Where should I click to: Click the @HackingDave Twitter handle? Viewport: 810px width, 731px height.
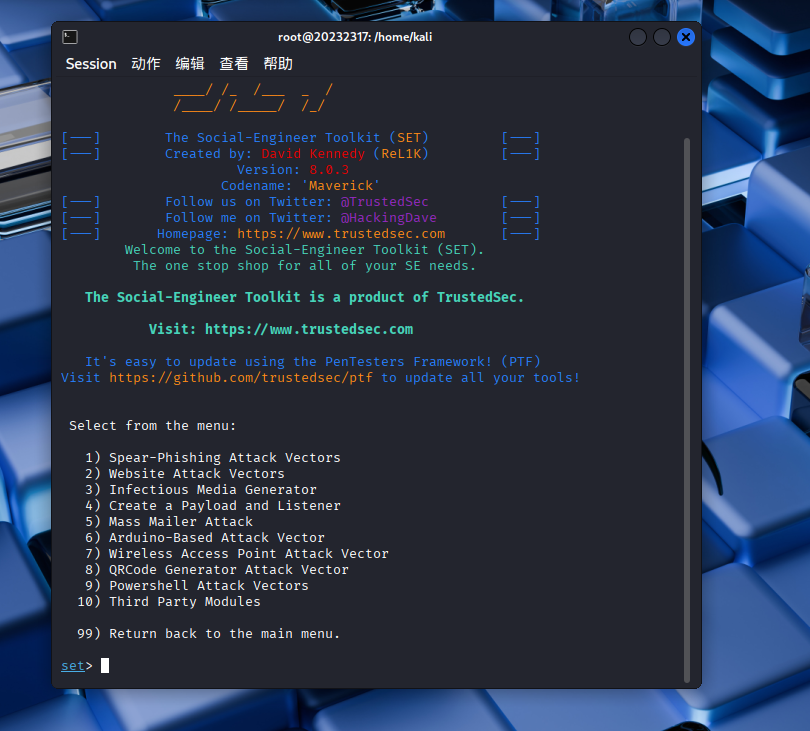pos(388,218)
